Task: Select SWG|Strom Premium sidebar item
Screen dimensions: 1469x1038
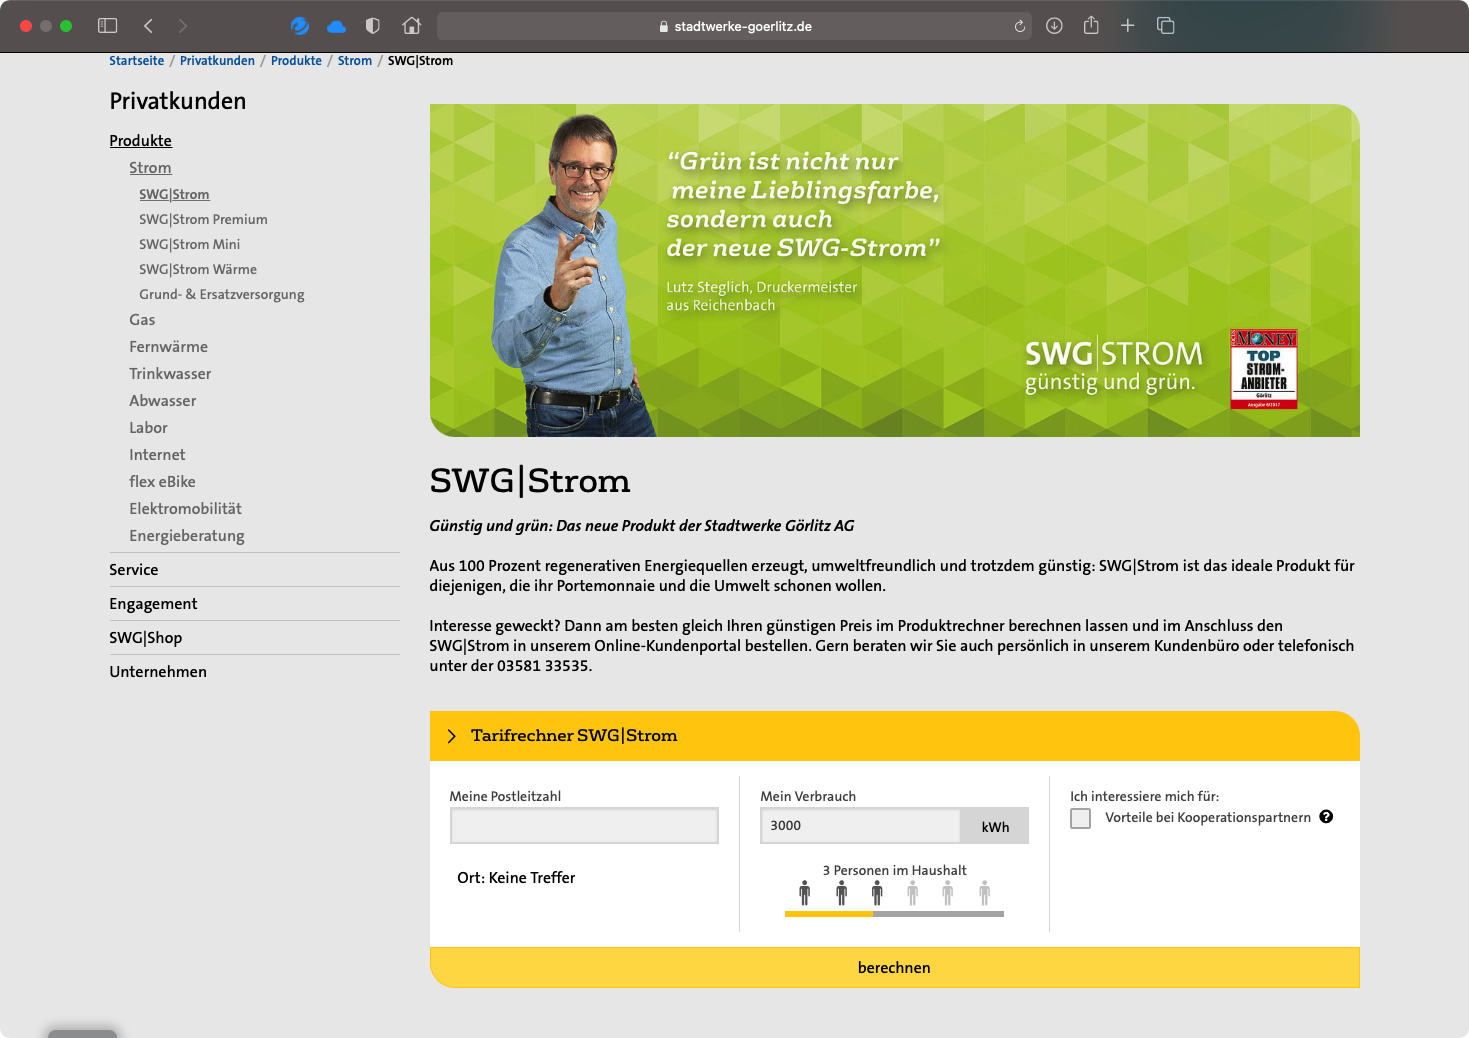Action: [x=203, y=219]
